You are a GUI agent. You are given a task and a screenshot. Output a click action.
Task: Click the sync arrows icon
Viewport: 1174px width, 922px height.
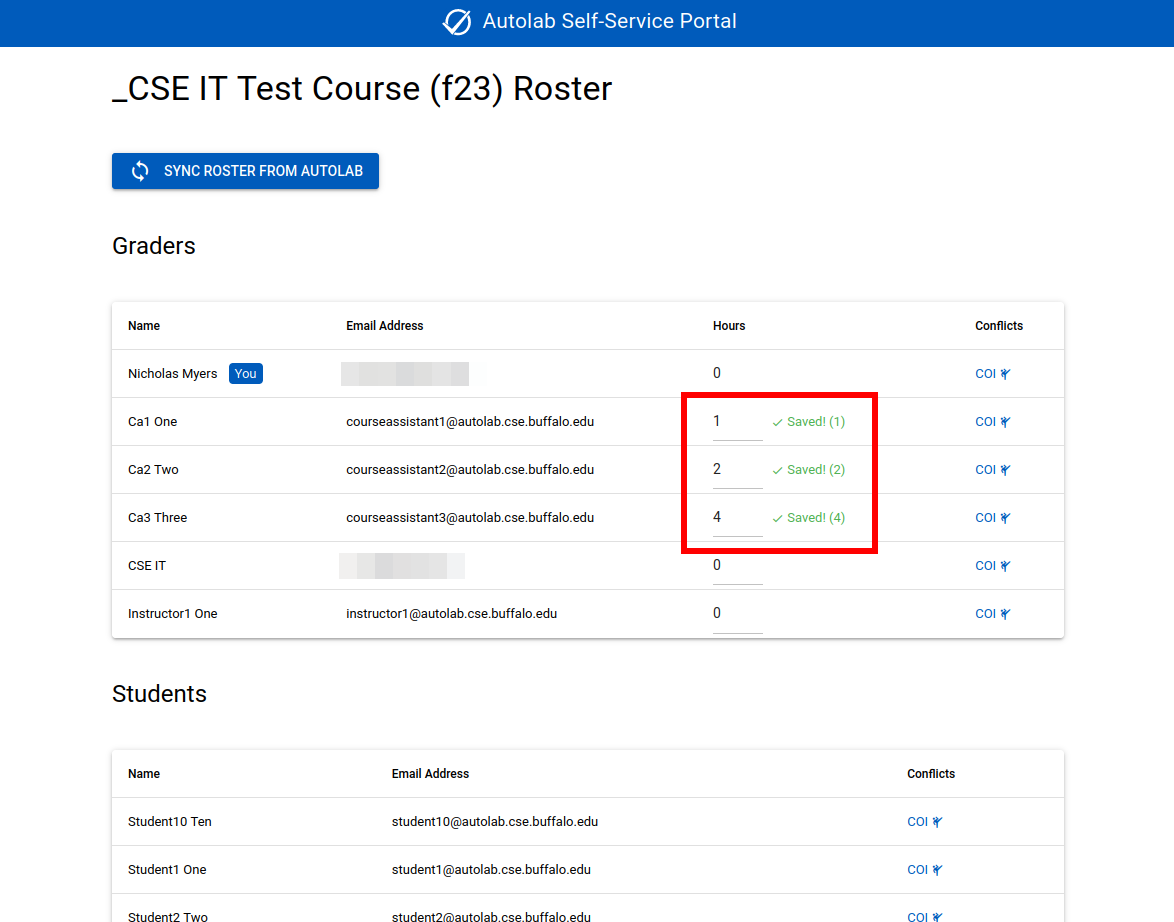pos(140,171)
